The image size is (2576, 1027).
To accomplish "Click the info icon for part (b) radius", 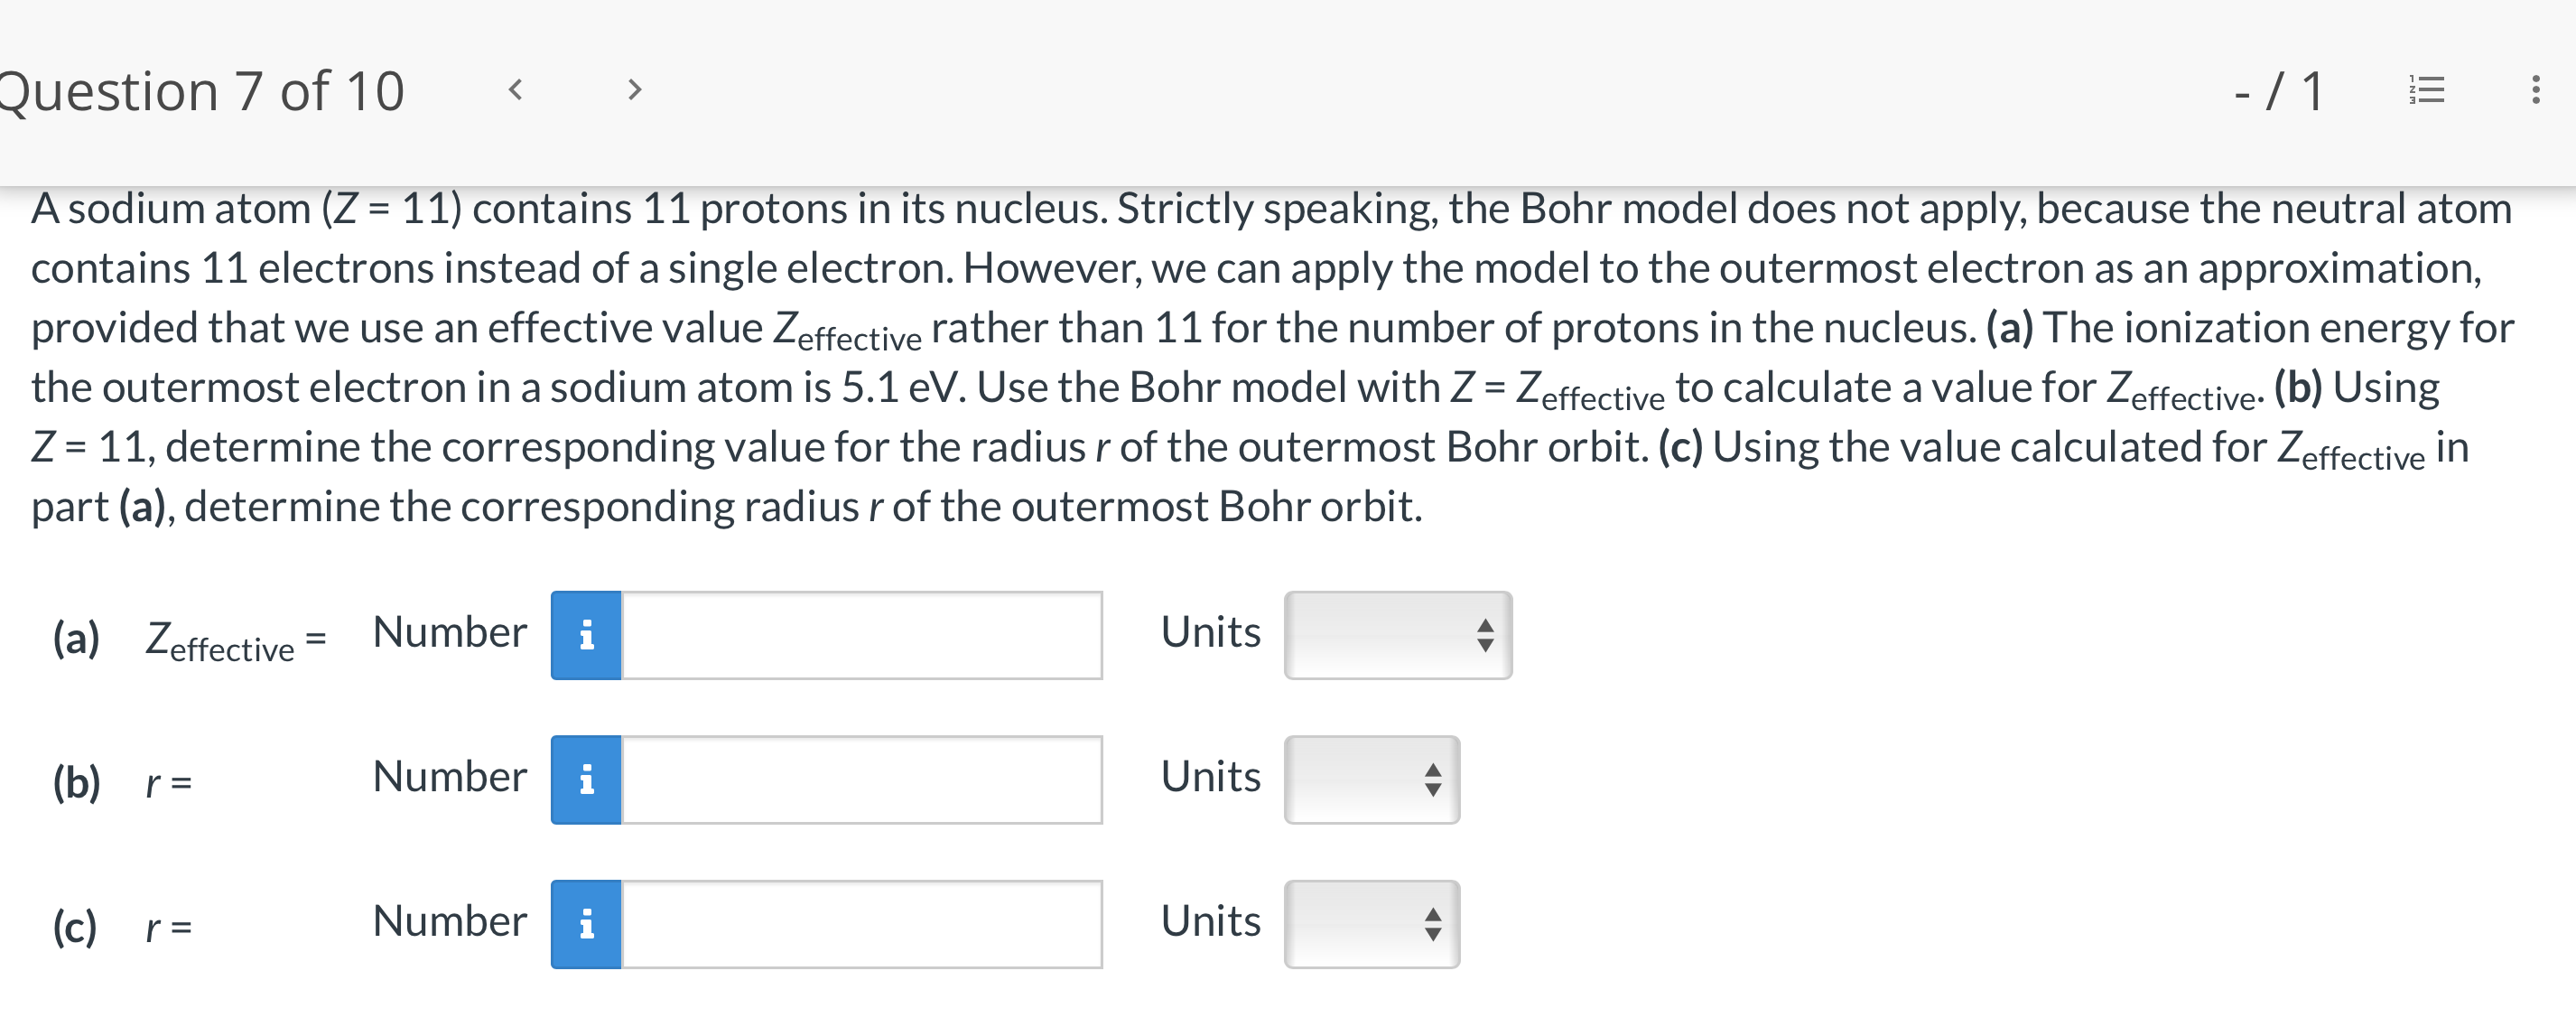I will pyautogui.click(x=585, y=780).
